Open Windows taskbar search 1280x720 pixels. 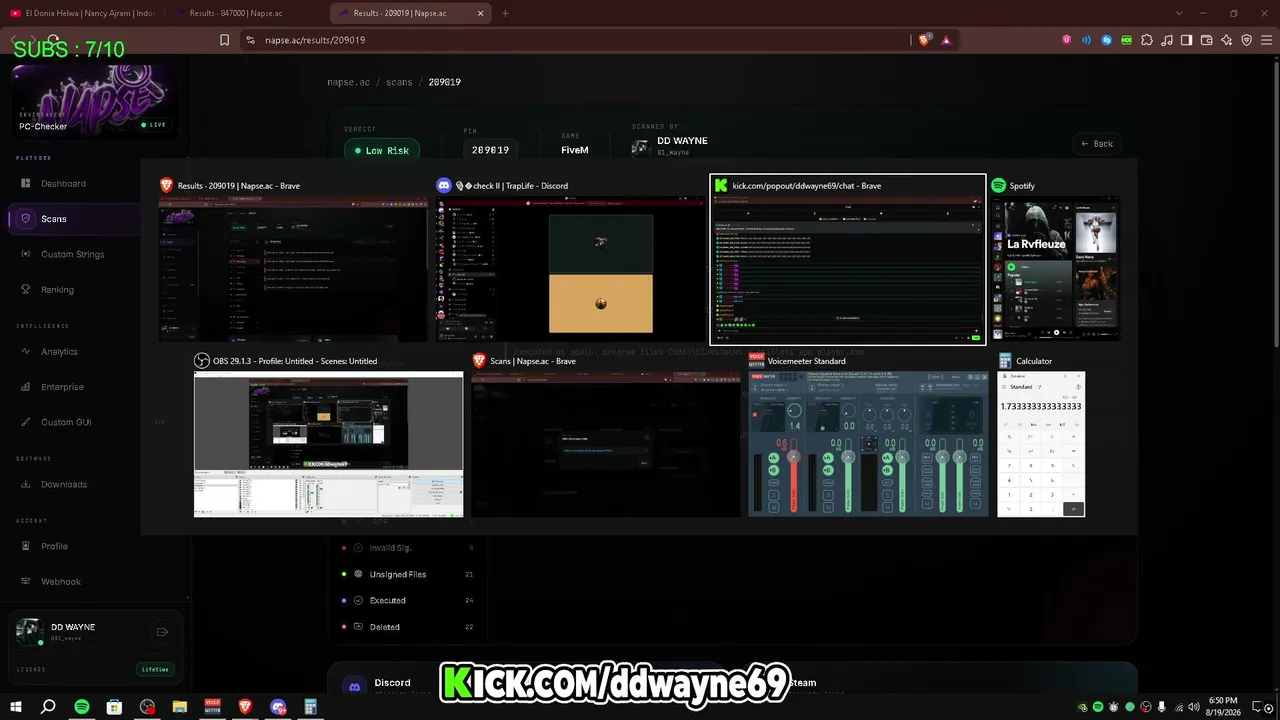coord(48,707)
